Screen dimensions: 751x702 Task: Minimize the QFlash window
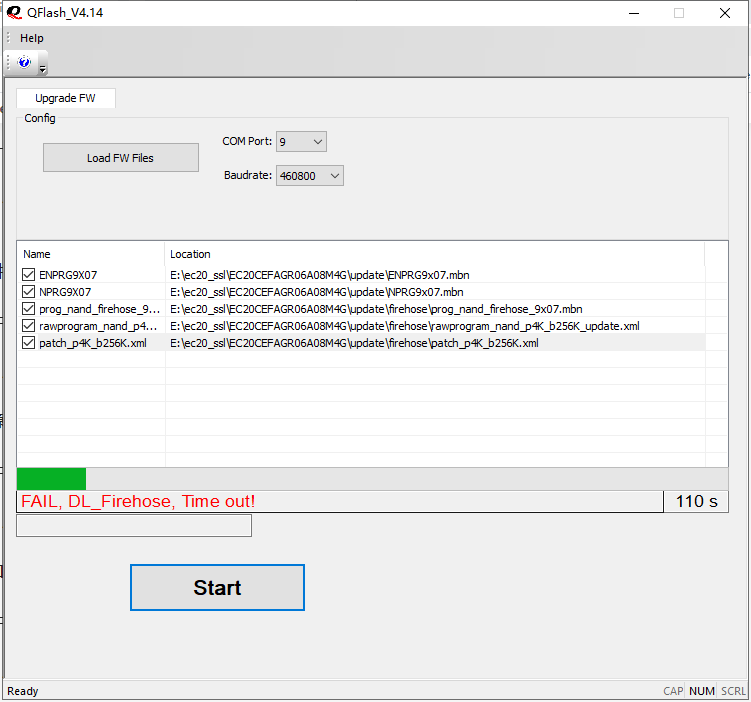634,13
